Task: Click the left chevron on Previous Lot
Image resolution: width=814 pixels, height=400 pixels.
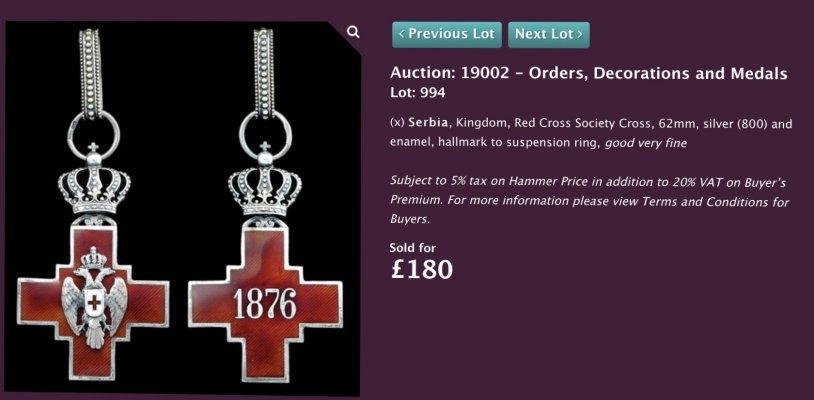Action: [402, 34]
